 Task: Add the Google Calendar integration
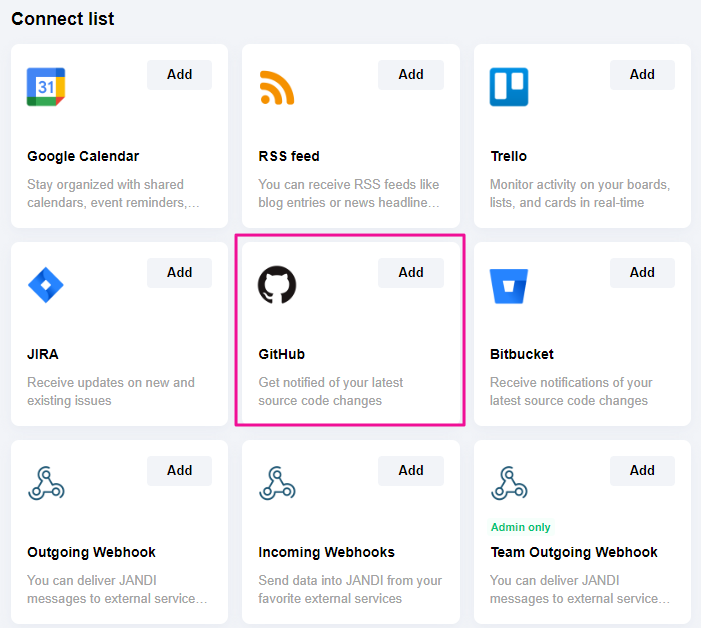coord(180,75)
